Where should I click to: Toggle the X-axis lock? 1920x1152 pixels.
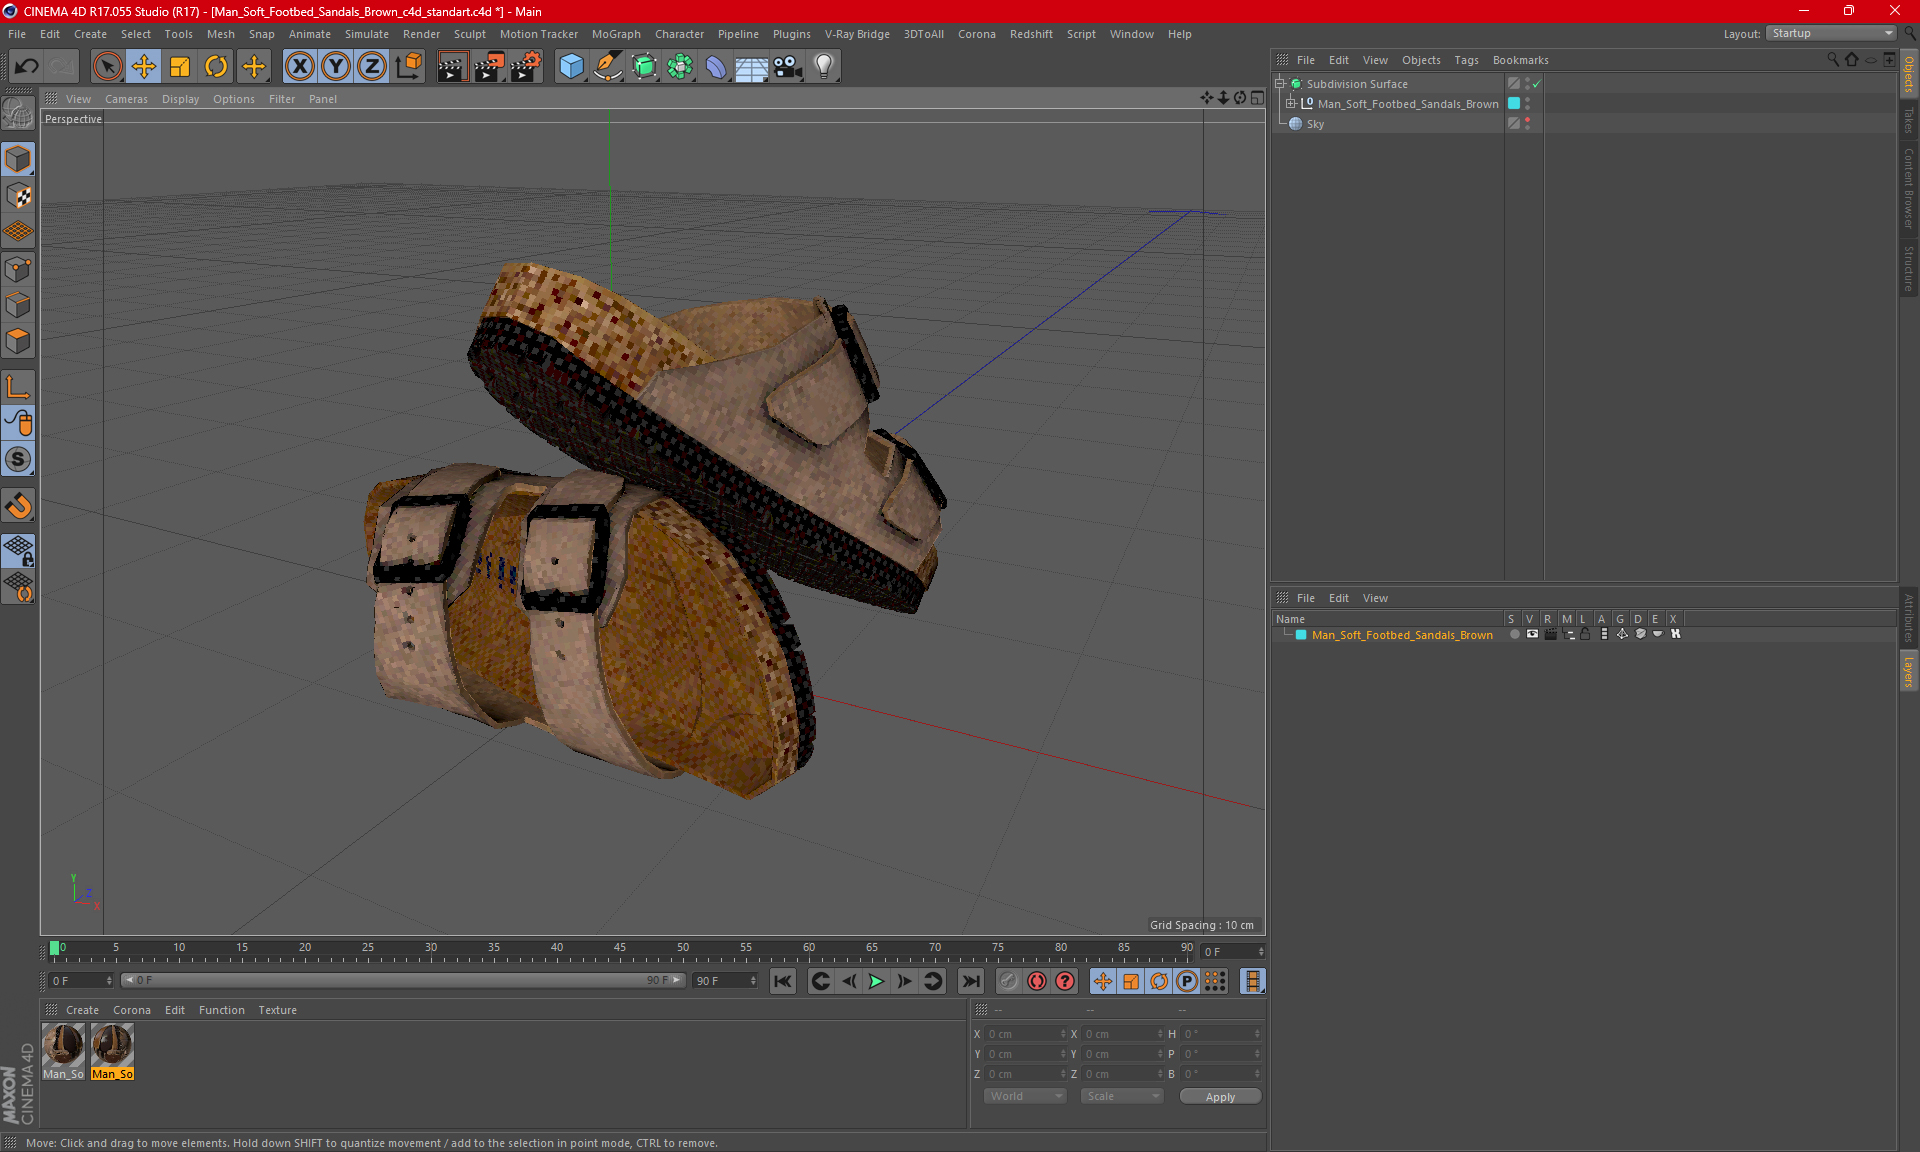click(x=299, y=67)
